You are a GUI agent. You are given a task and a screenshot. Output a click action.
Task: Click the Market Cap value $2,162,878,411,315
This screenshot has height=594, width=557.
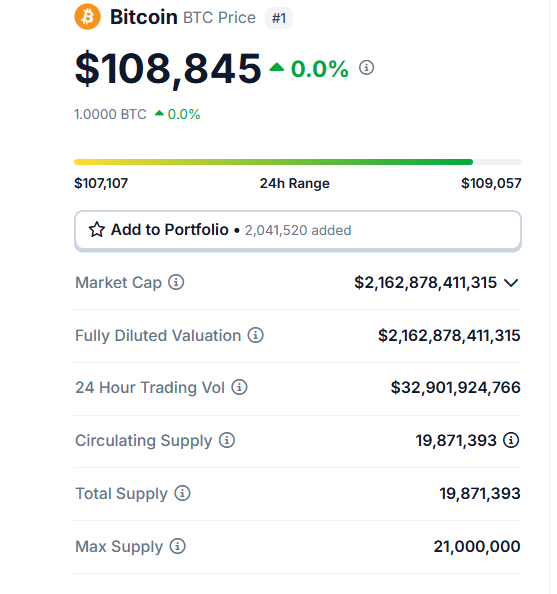tap(425, 283)
